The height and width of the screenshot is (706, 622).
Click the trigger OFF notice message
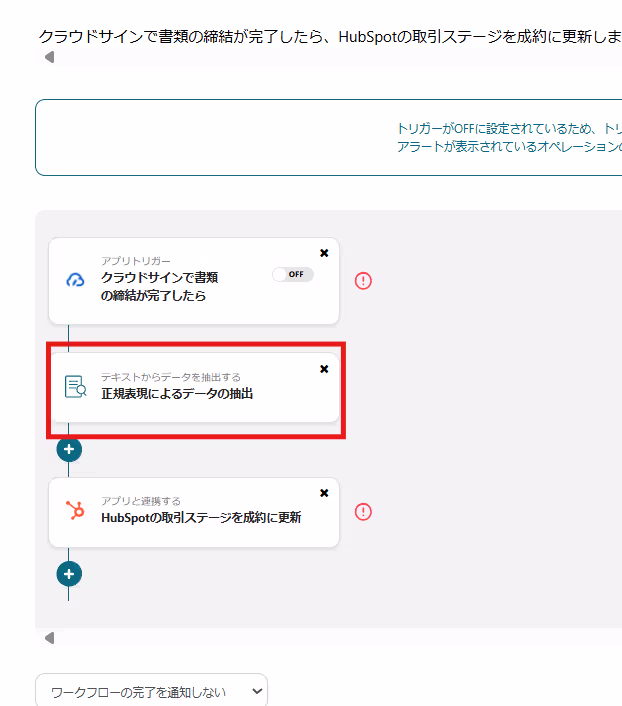pyautogui.click(x=509, y=137)
